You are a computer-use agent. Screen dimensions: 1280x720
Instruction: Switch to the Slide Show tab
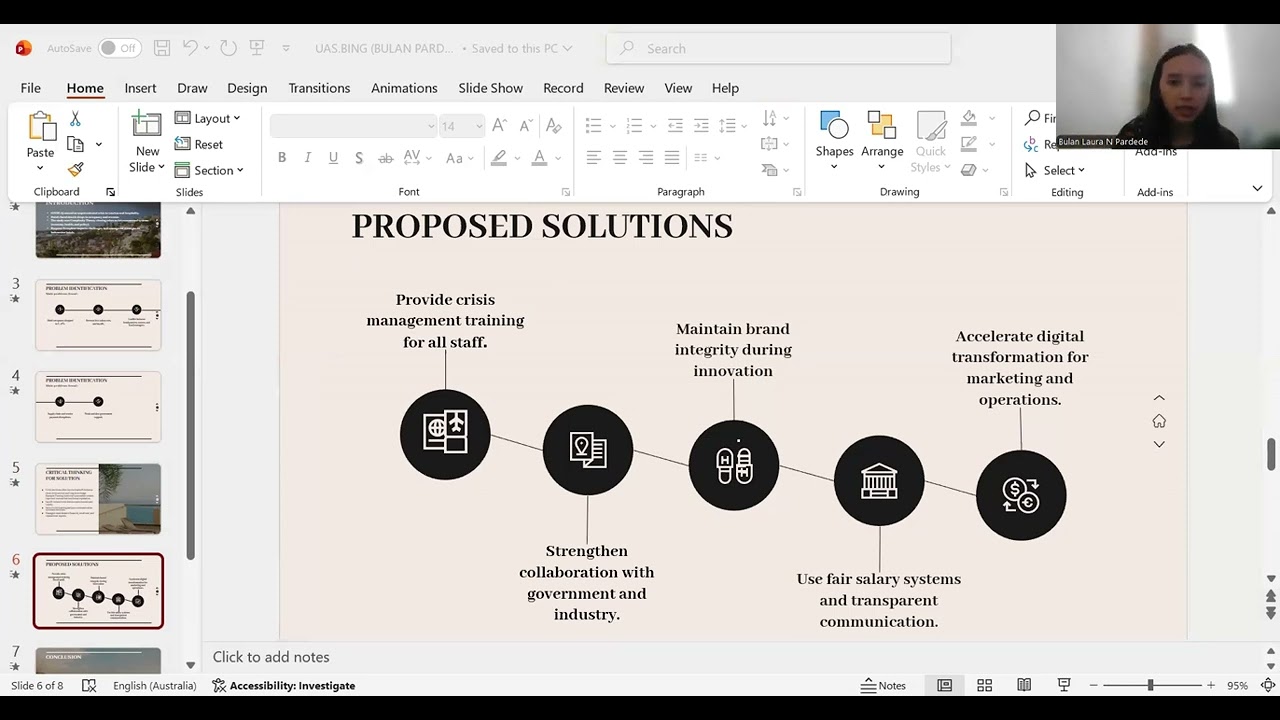point(490,88)
